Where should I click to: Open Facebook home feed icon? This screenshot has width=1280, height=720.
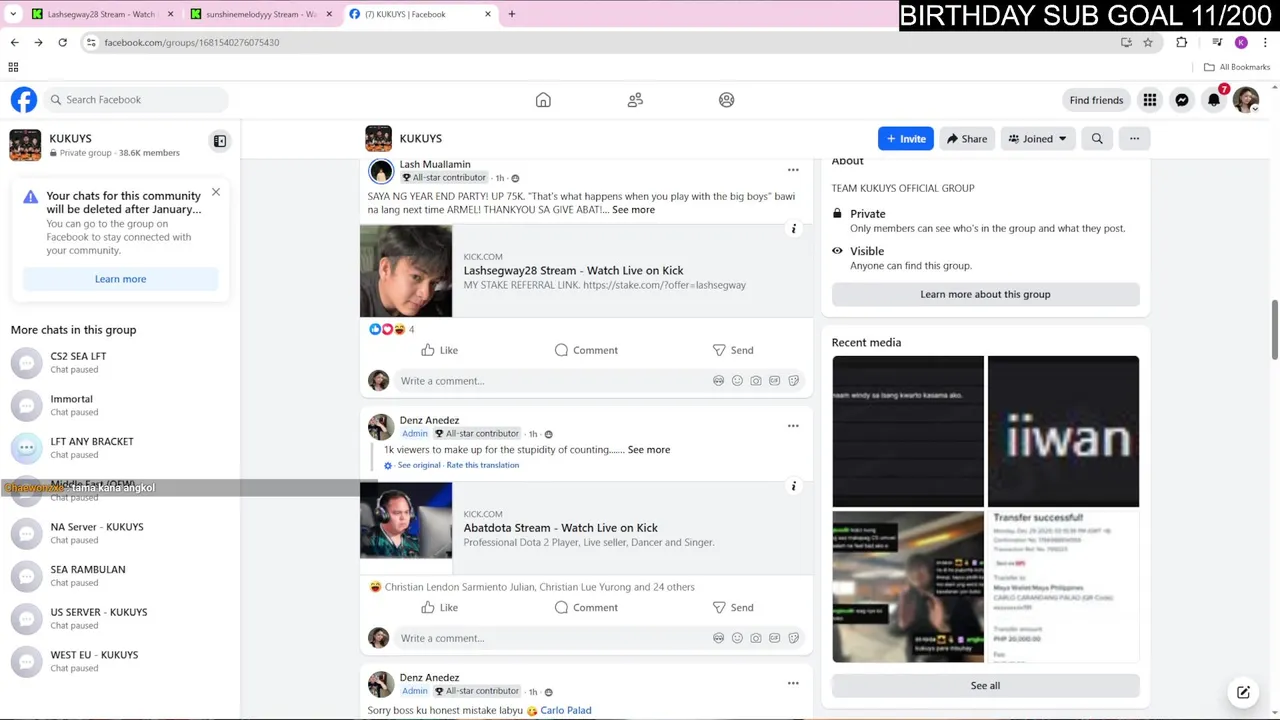coord(543,100)
